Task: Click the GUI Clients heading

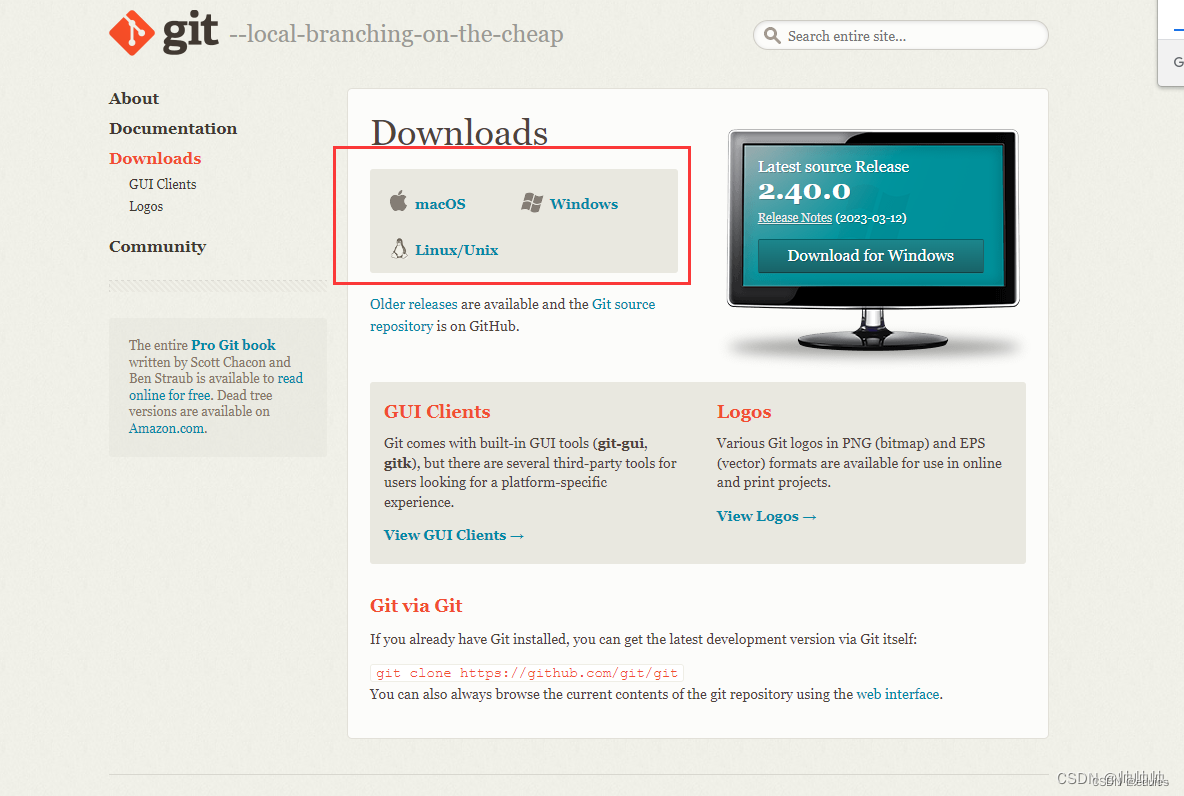Action: [437, 412]
